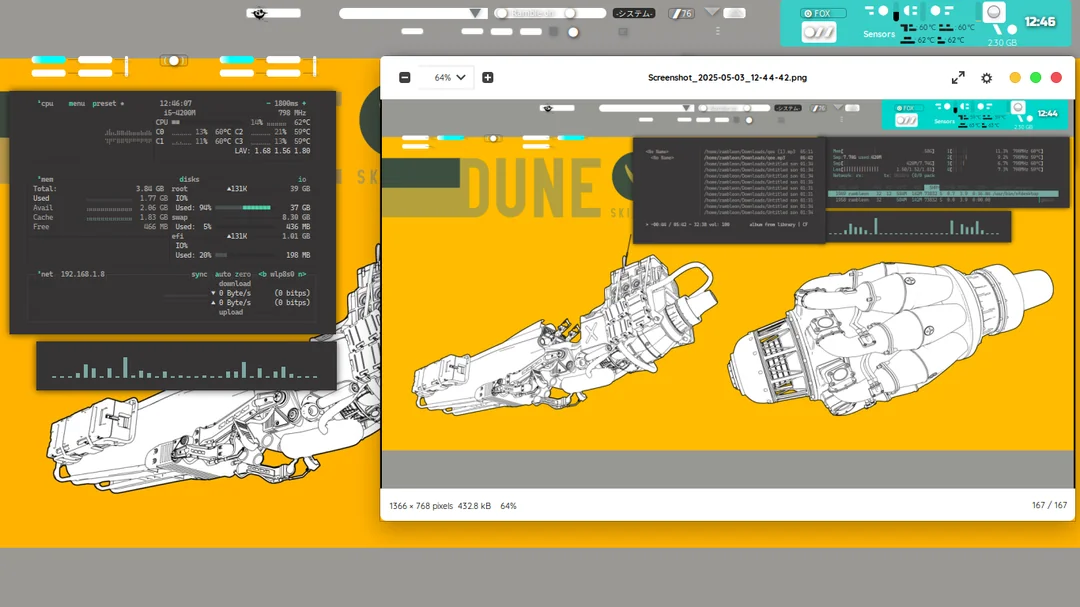This screenshot has height=607, width=1080.
Task: Open 'Sensors' in the teal panel
Action: (879, 34)
